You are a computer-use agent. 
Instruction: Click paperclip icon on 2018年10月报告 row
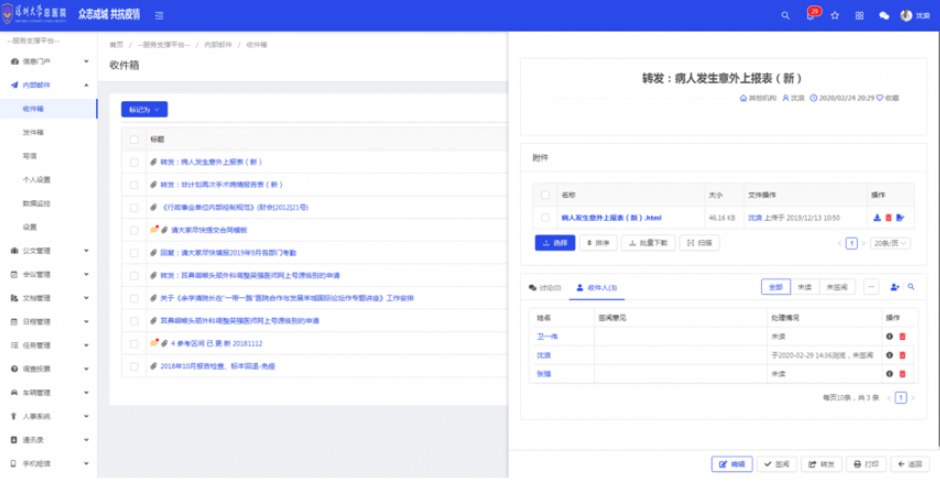(x=153, y=366)
